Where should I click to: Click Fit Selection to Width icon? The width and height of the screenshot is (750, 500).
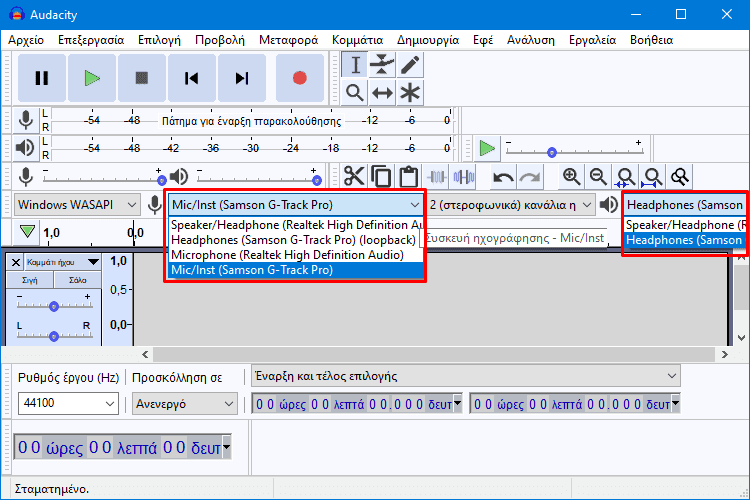626,177
